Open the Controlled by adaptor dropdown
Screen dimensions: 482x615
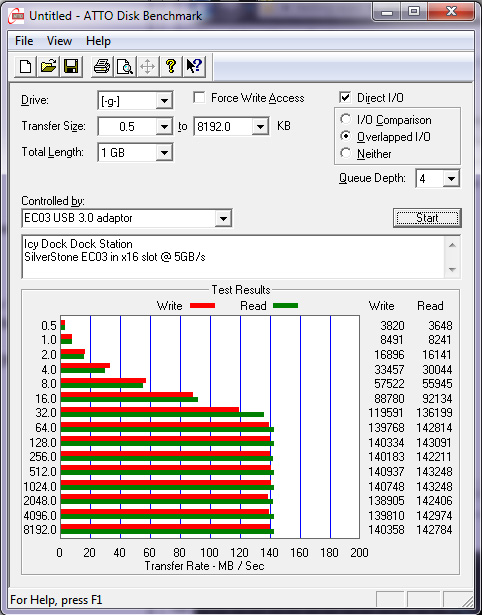click(x=223, y=218)
